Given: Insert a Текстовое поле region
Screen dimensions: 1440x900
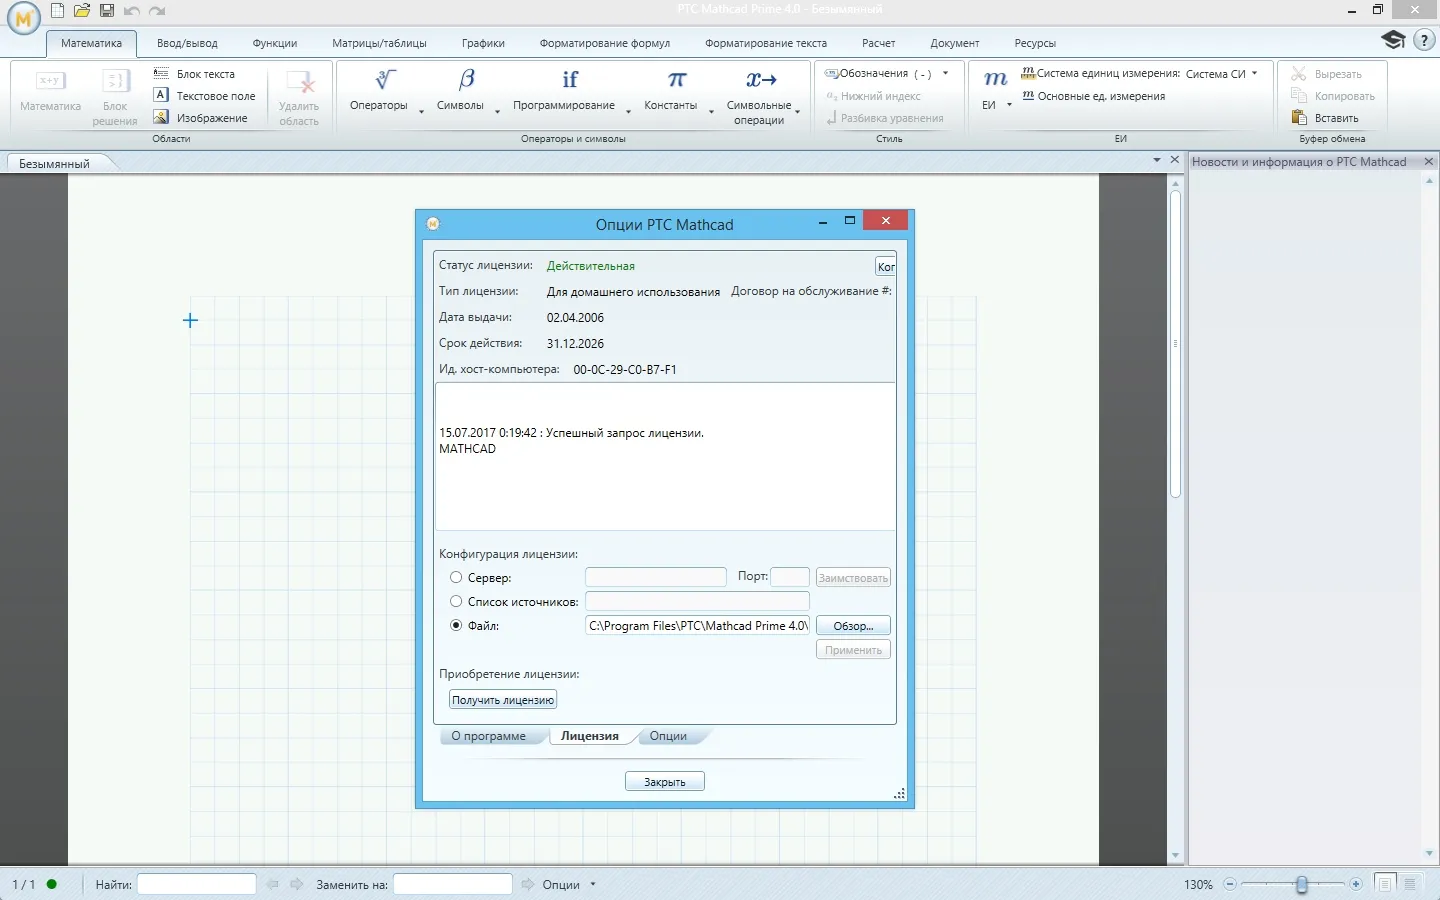Looking at the screenshot, I should coord(204,96).
